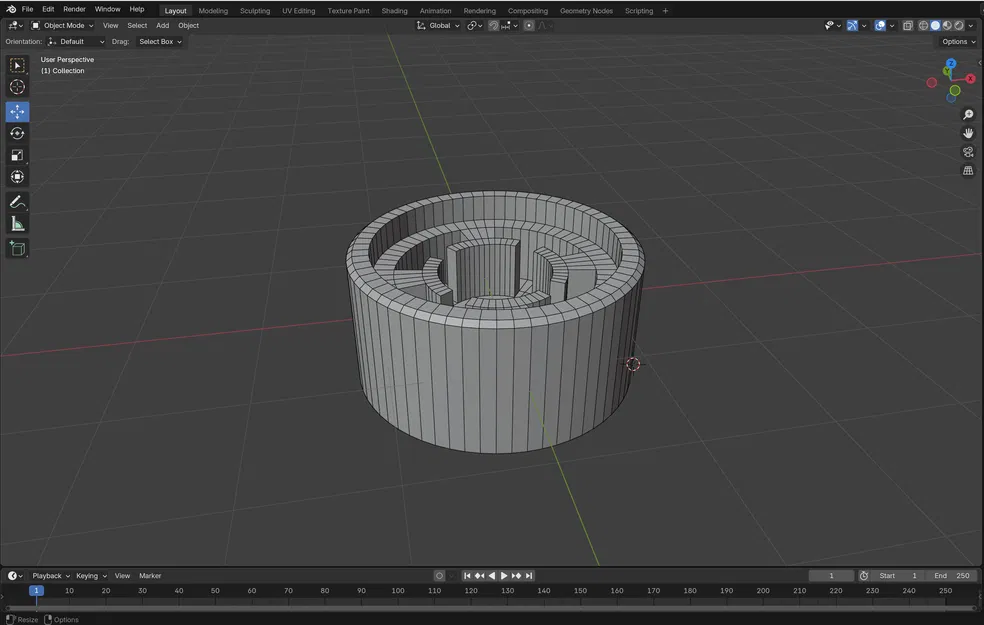
Task: Pick the Annotate pencil tool
Action: click(17, 202)
